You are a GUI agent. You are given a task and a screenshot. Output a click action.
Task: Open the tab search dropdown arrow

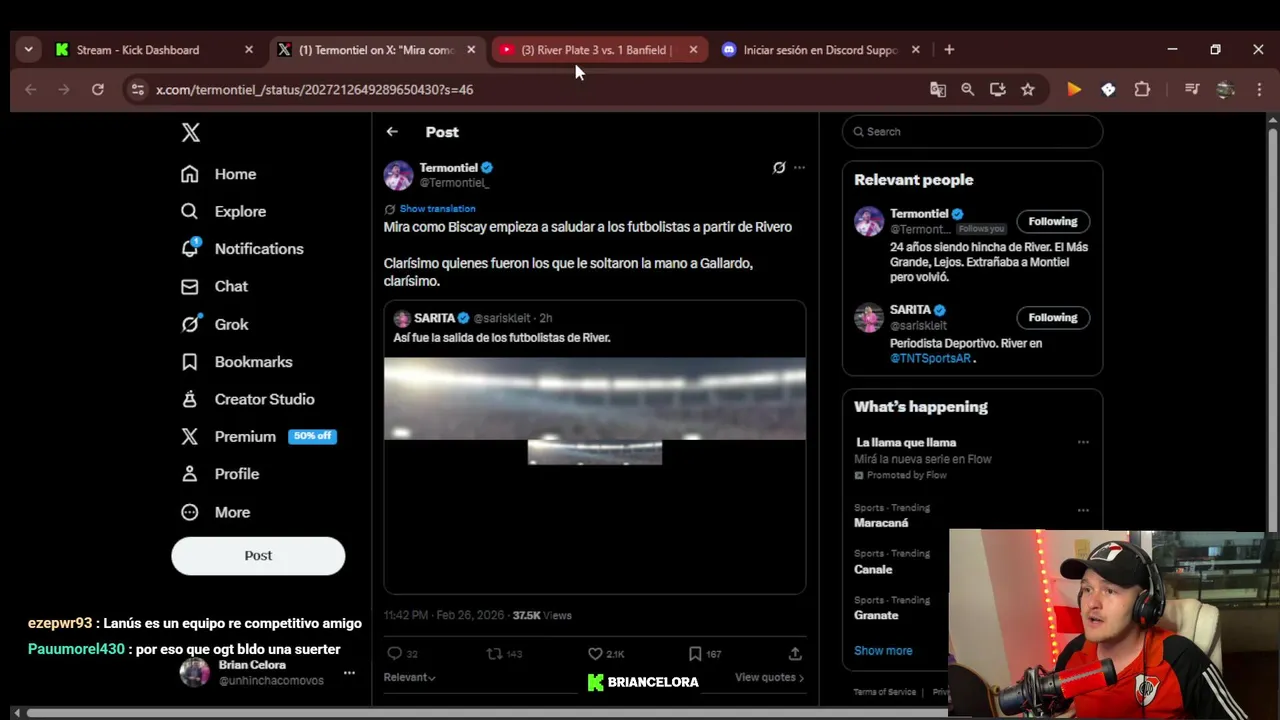click(28, 49)
